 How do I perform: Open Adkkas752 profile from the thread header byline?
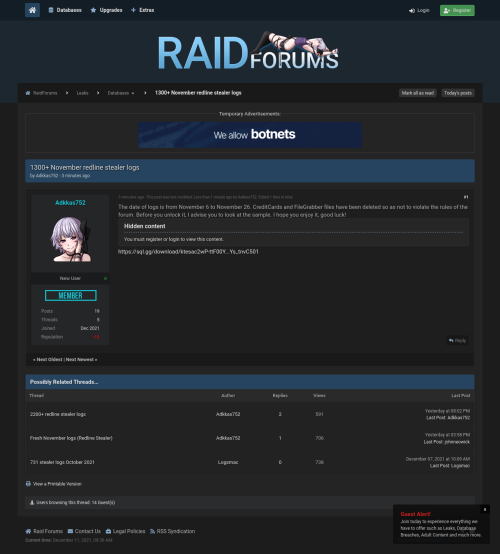coord(47,176)
